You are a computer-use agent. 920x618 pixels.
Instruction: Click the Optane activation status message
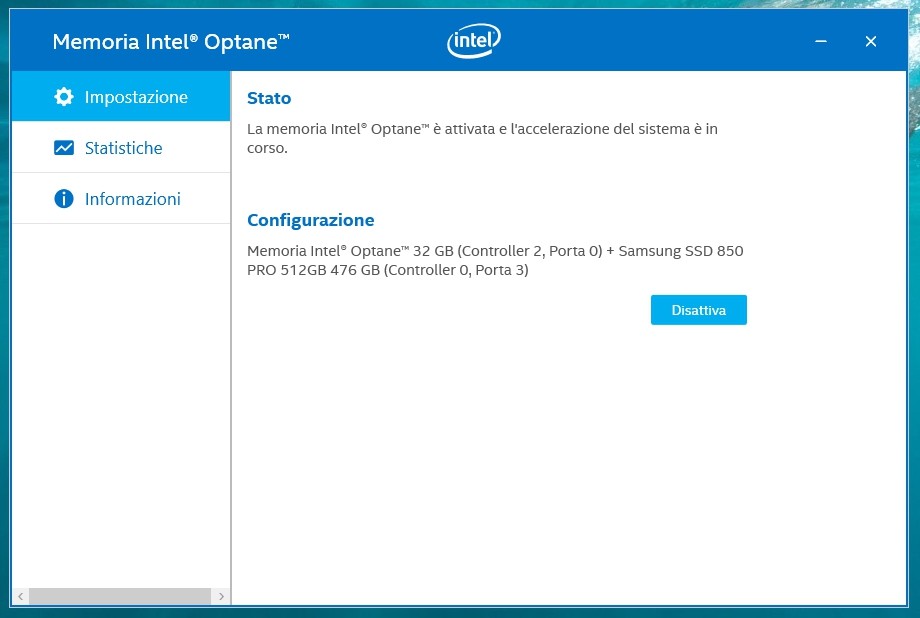[481, 138]
